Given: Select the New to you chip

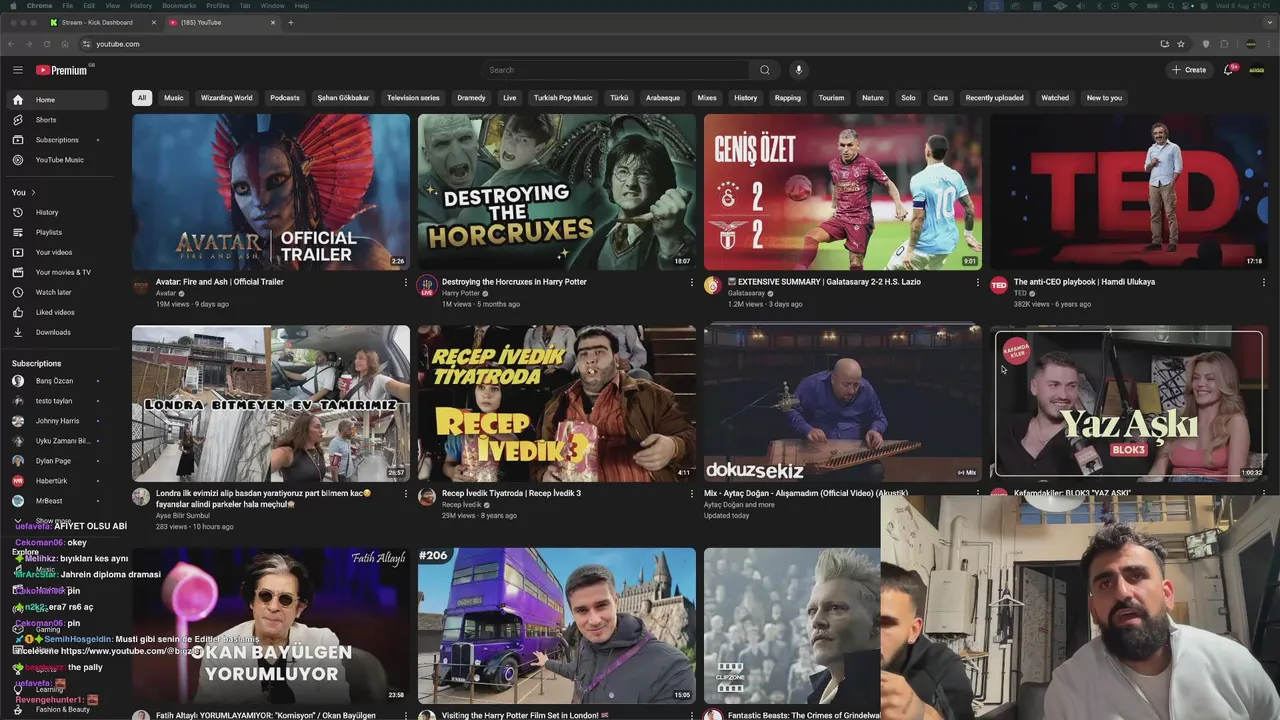Looking at the screenshot, I should (x=1104, y=98).
